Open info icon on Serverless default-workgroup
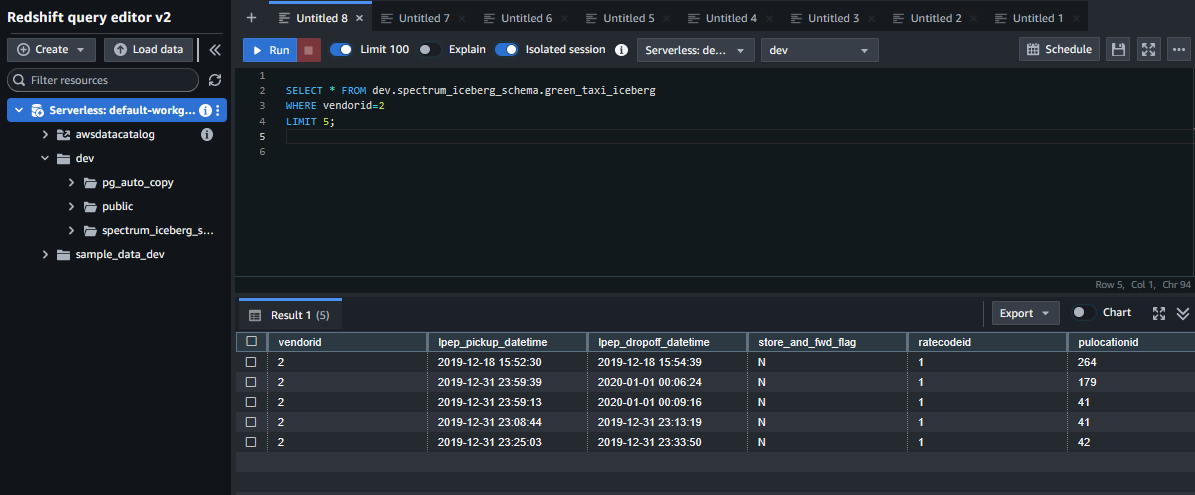The image size is (1195, 495). coord(205,110)
